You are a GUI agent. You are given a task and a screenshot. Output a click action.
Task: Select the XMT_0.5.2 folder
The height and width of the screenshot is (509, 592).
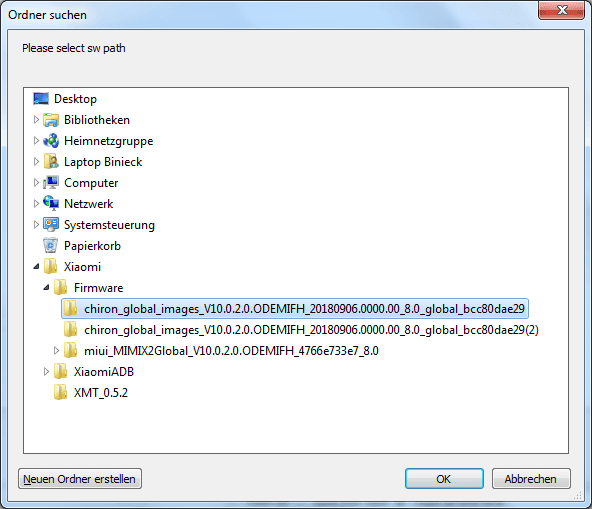[91, 393]
